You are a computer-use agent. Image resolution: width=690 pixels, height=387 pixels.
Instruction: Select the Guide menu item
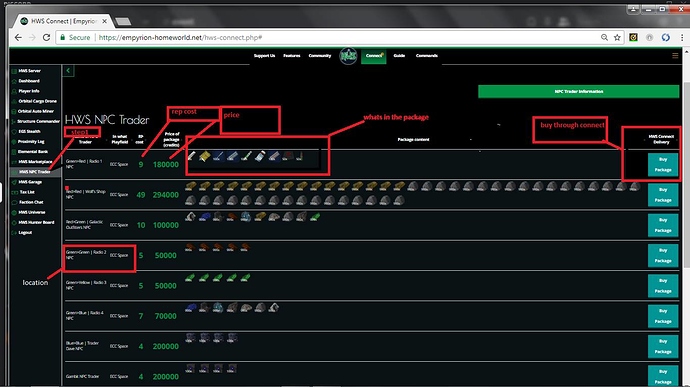(x=399, y=55)
